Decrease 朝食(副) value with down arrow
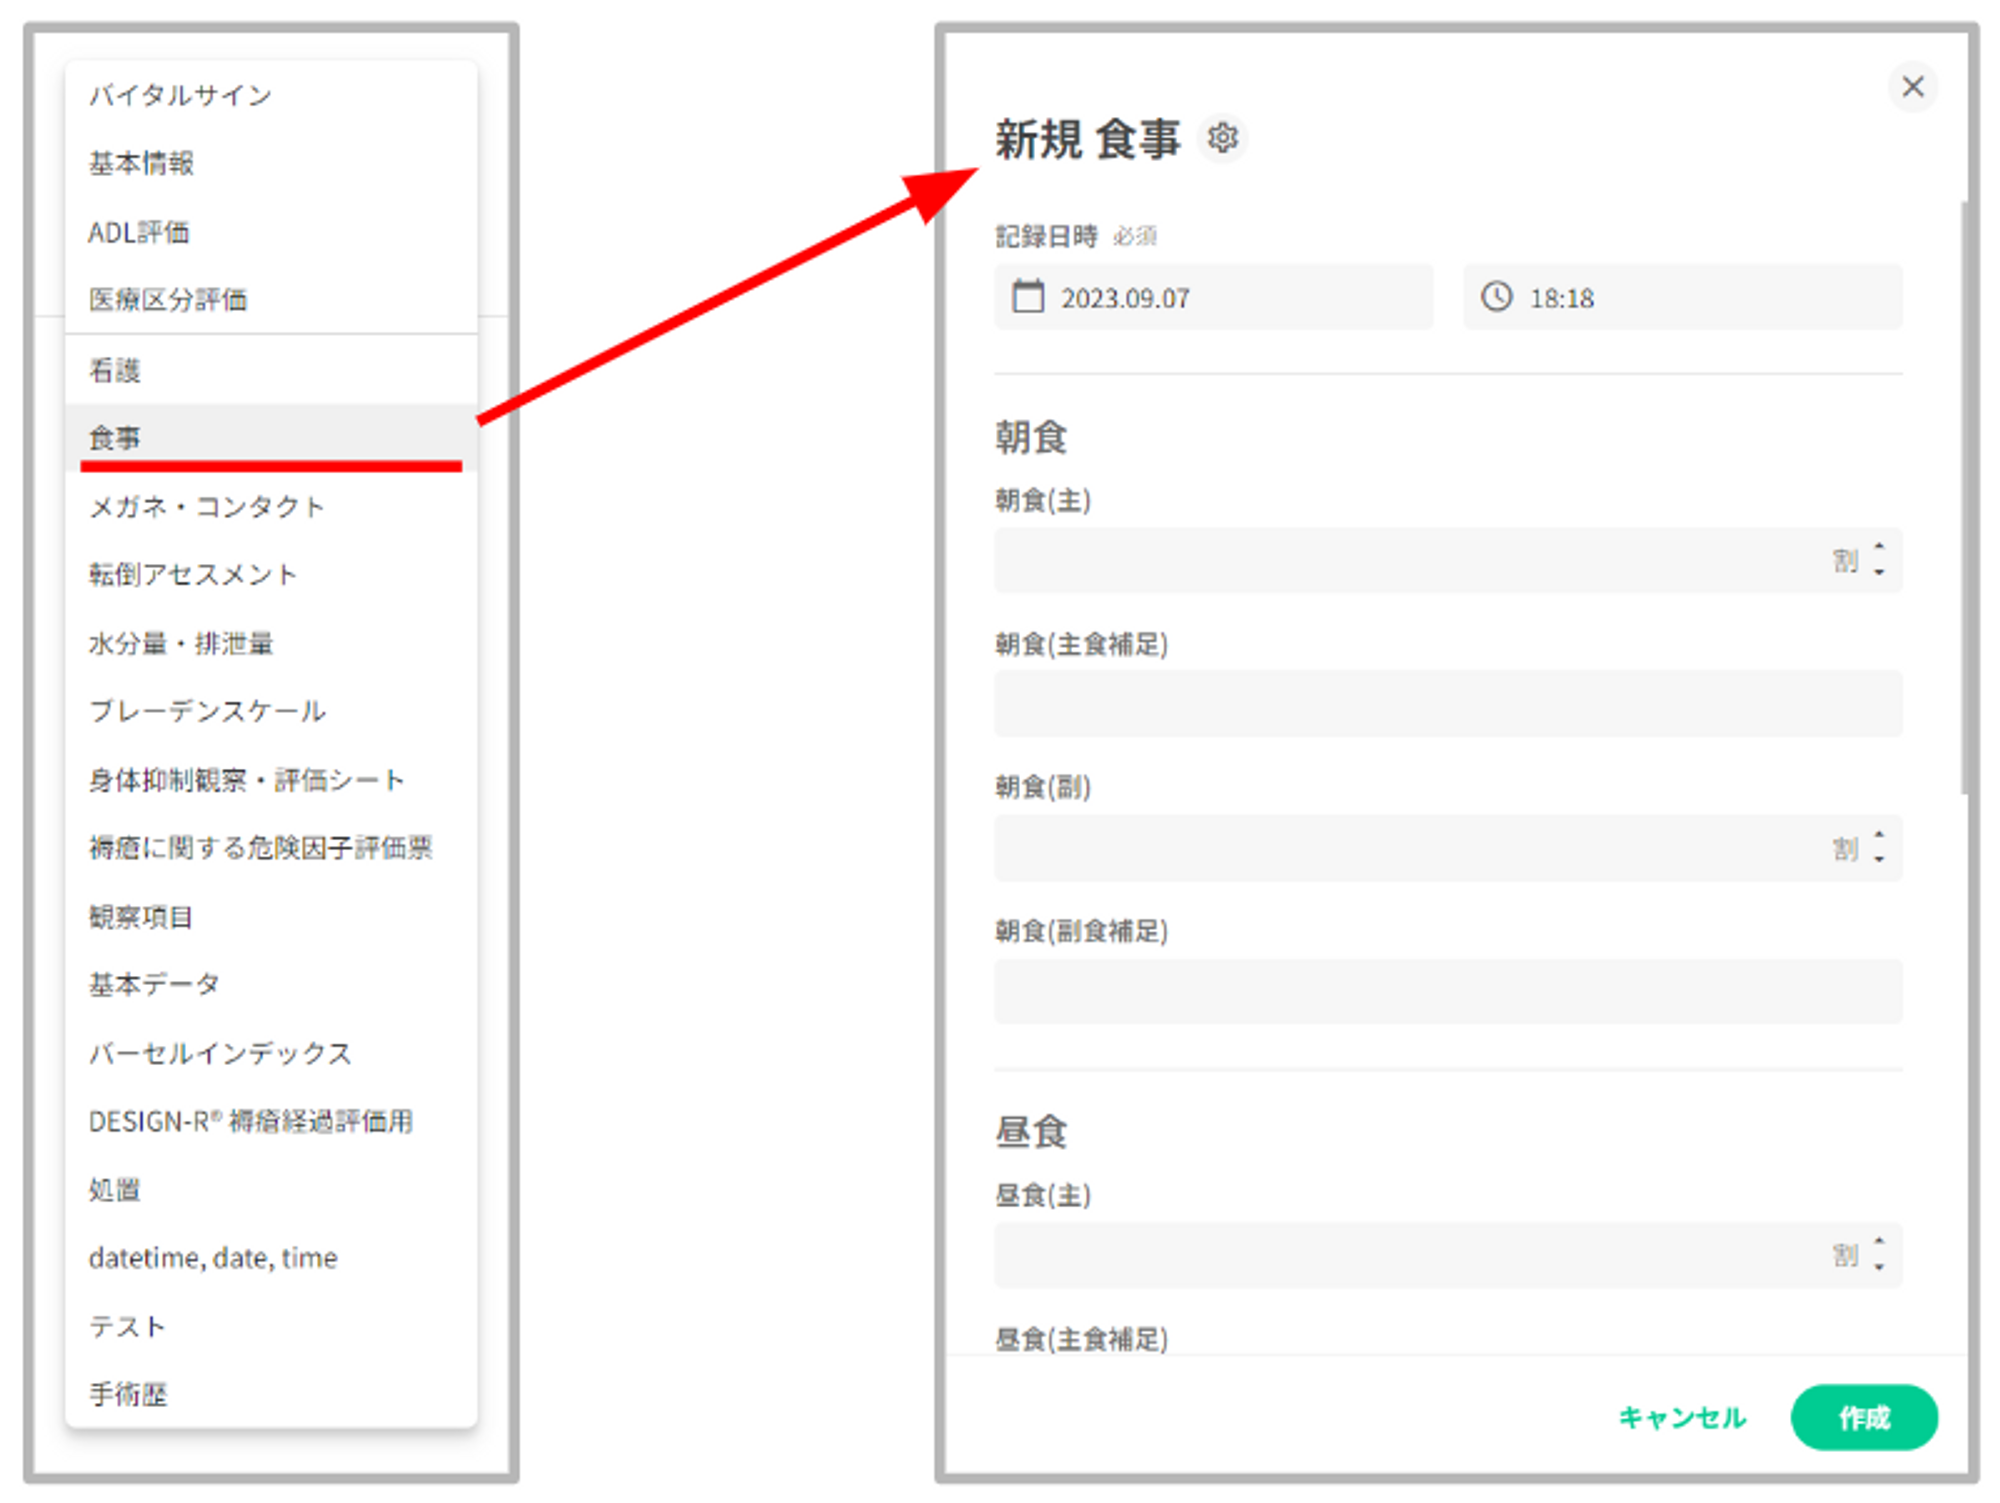 click(1879, 861)
